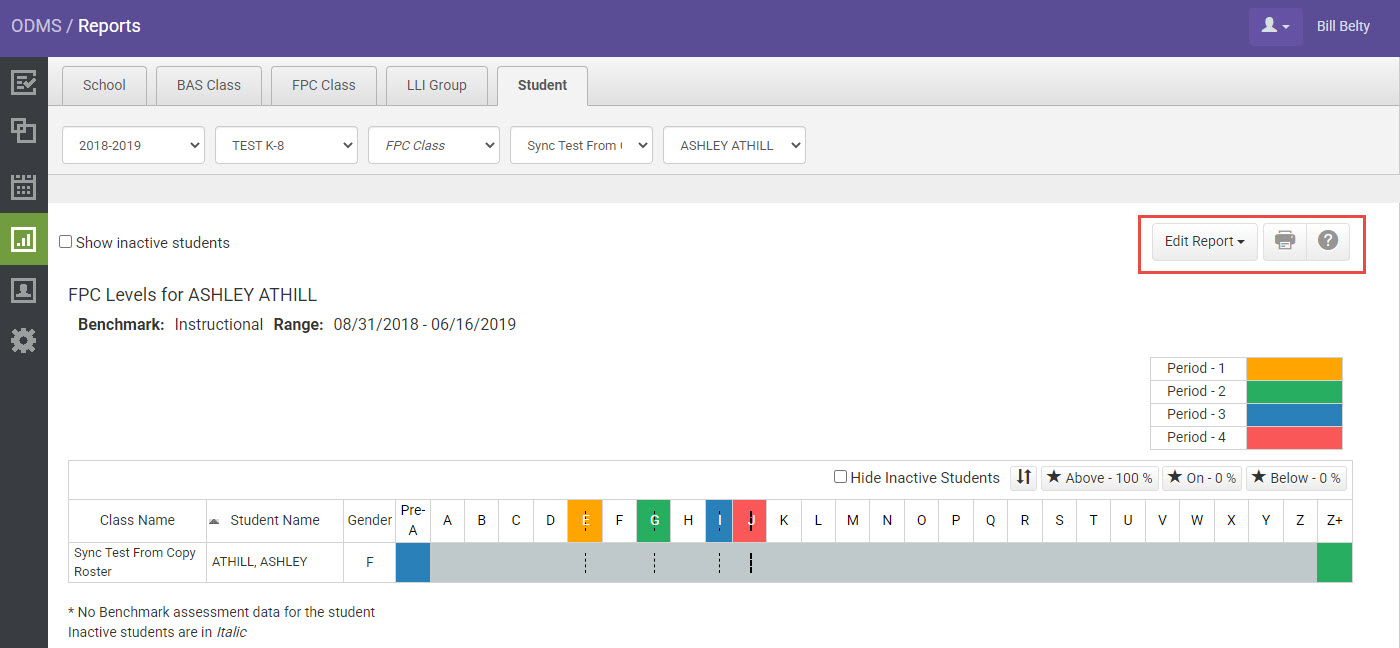Viewport: 1400px width, 648px height.
Task: Click the Below - 0 % button
Action: pyautogui.click(x=1296, y=478)
